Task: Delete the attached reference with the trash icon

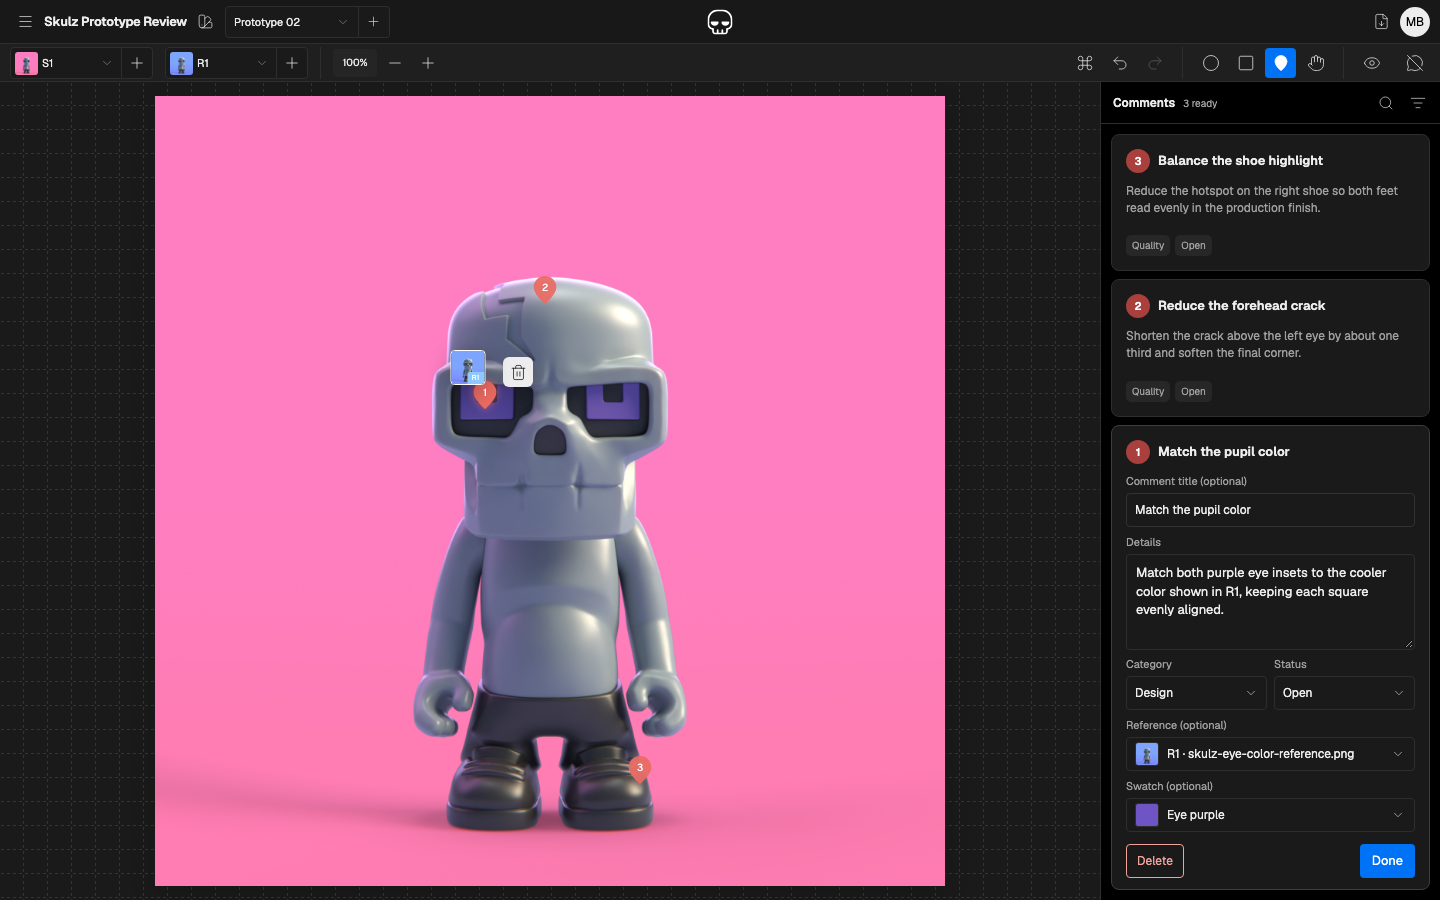Action: (518, 372)
